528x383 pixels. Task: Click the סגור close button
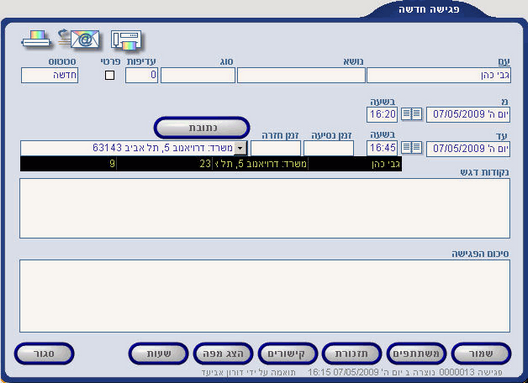pos(44,354)
